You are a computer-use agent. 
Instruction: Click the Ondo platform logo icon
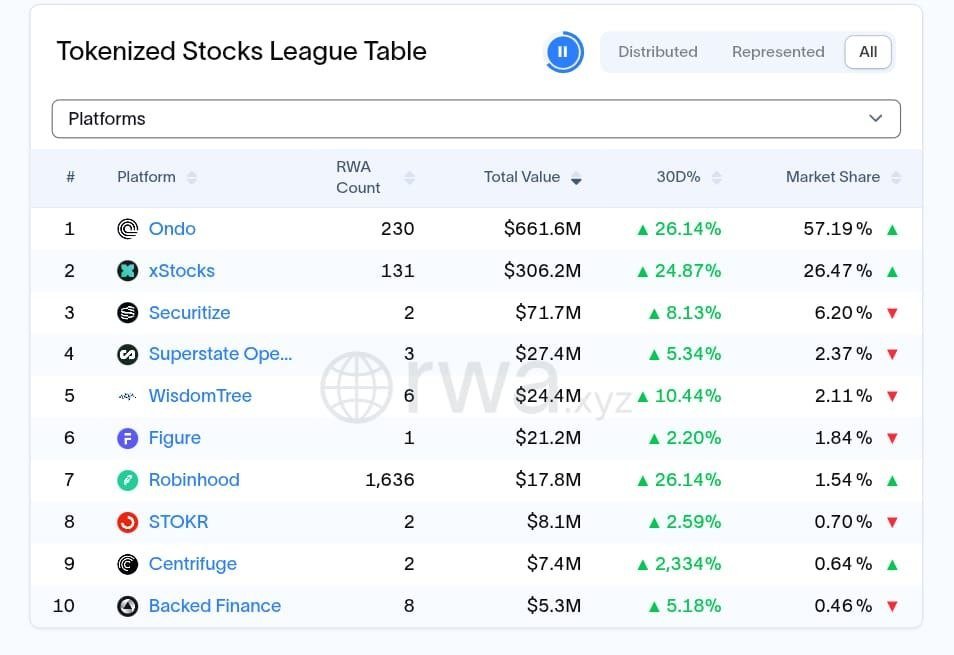point(127,229)
